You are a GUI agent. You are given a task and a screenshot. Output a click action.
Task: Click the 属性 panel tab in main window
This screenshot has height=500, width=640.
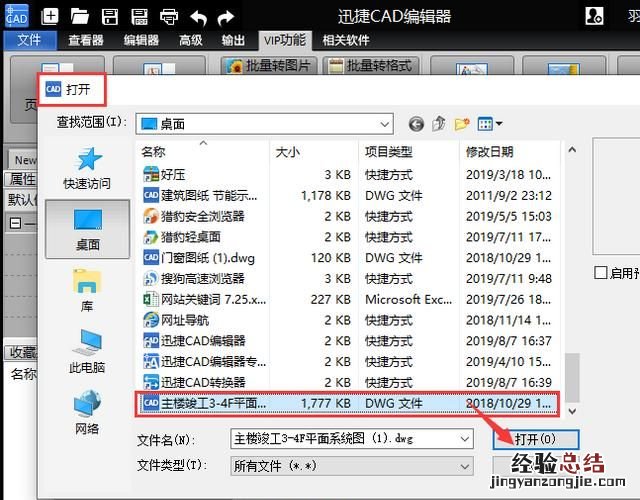coord(22,179)
